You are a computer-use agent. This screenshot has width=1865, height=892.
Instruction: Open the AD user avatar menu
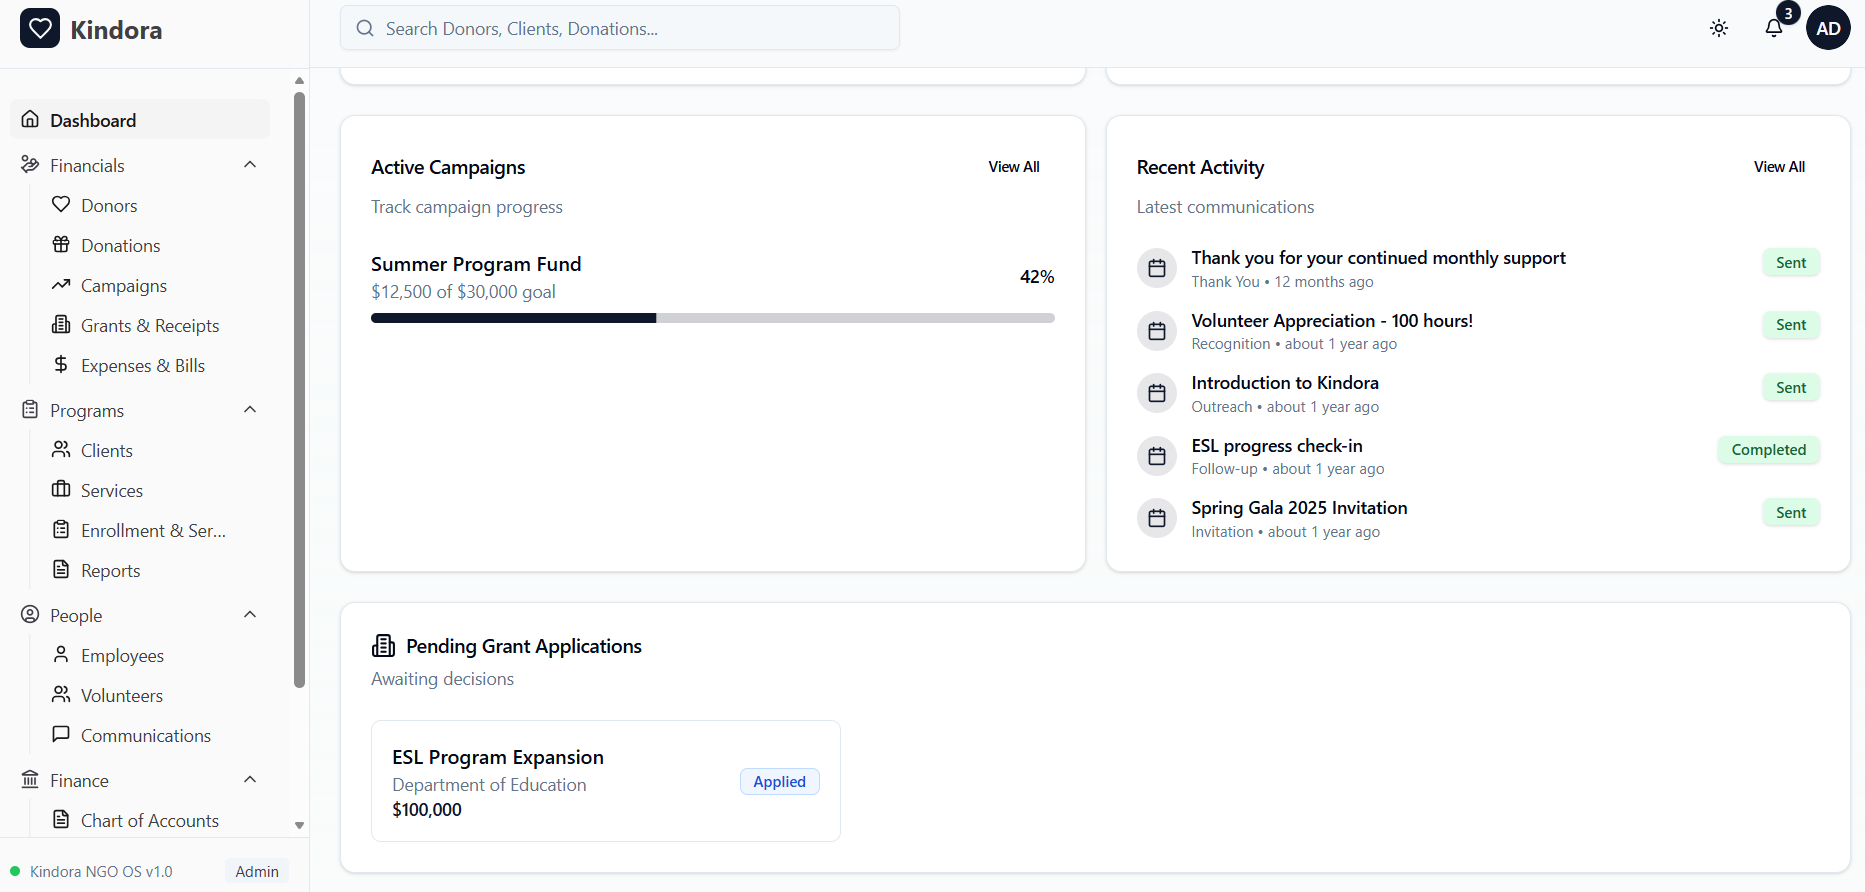1828,28
